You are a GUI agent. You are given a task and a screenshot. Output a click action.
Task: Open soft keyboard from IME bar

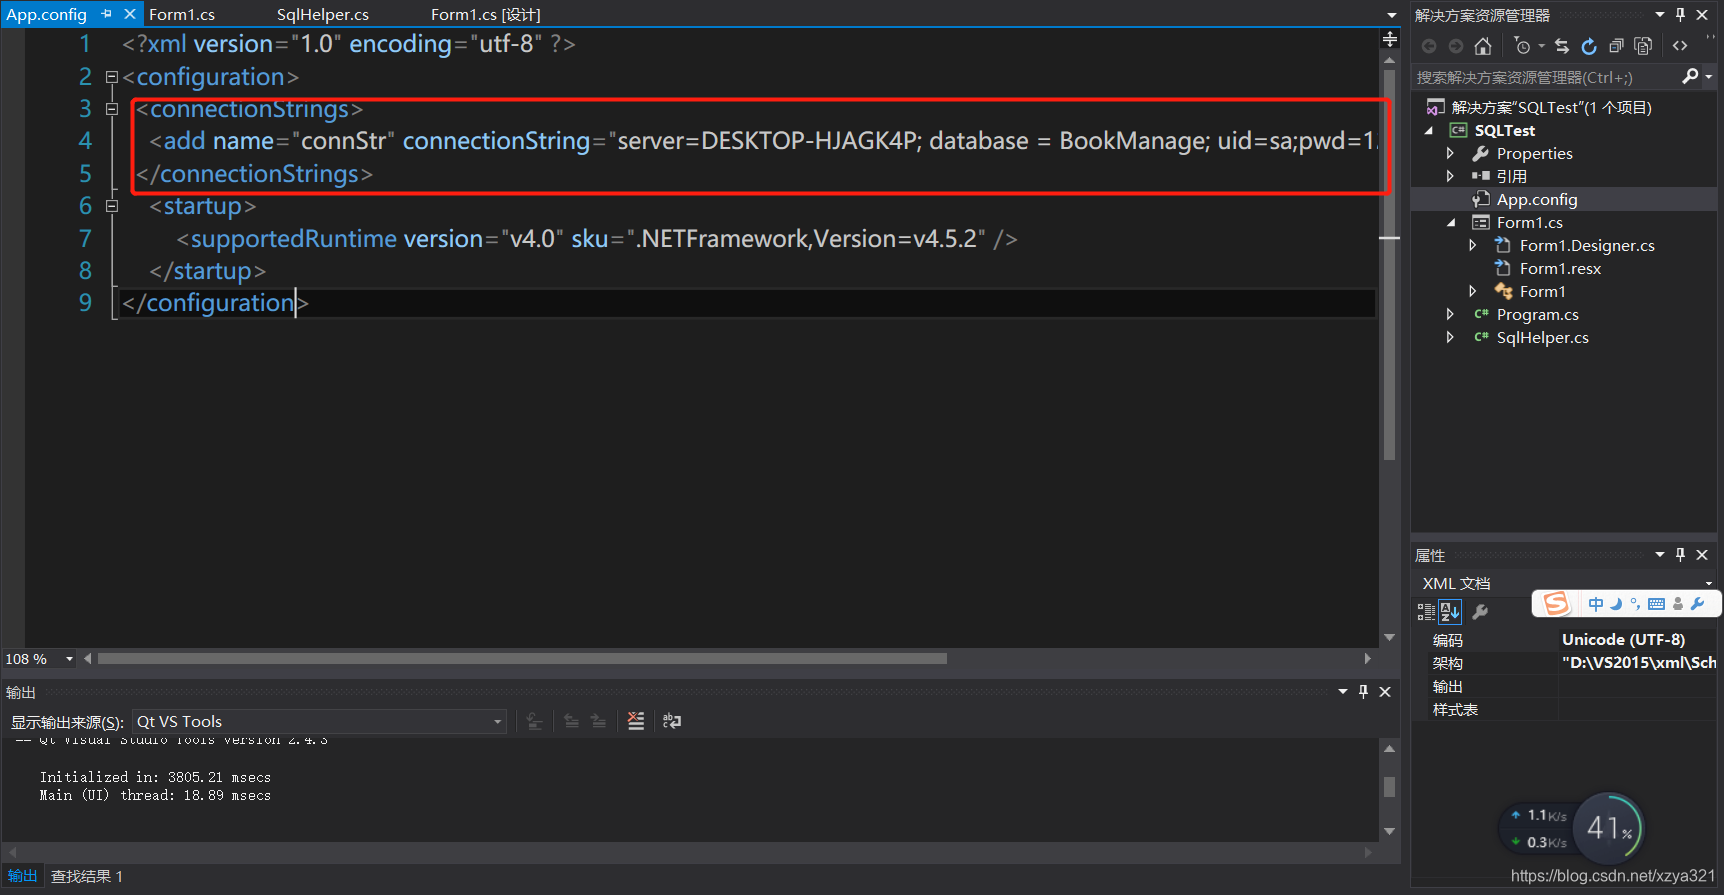[1656, 604]
